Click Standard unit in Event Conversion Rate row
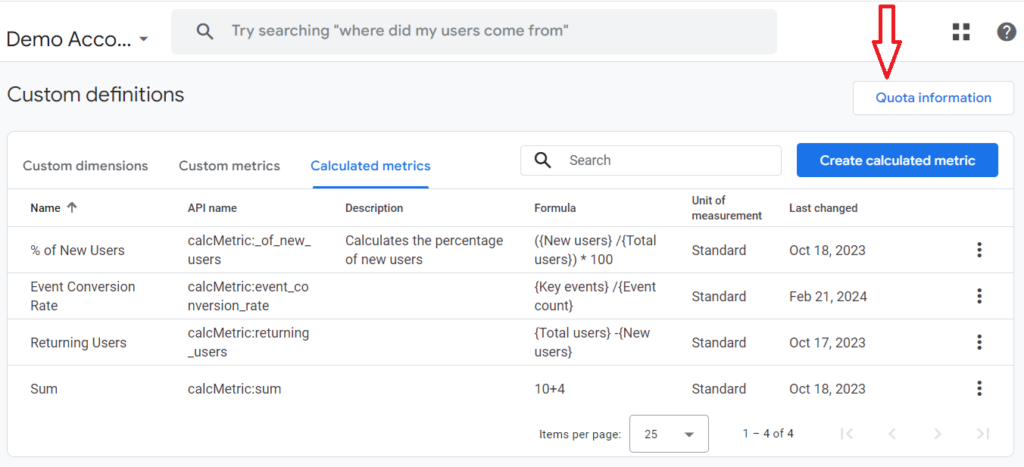Viewport: 1024px width, 467px height. coord(719,297)
